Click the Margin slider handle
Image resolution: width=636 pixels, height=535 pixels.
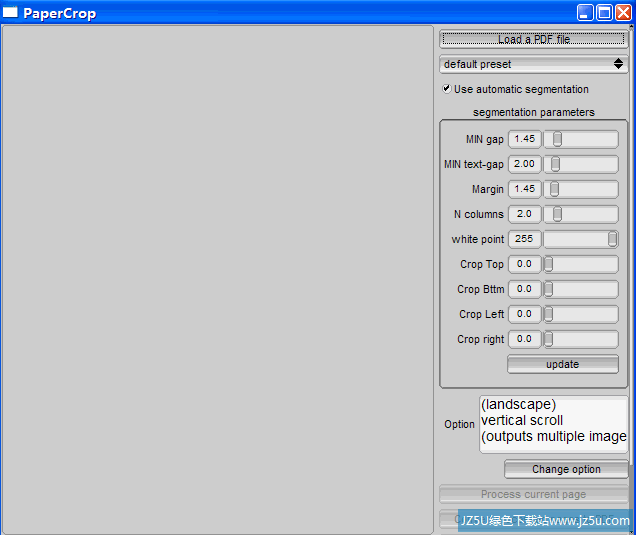point(554,189)
